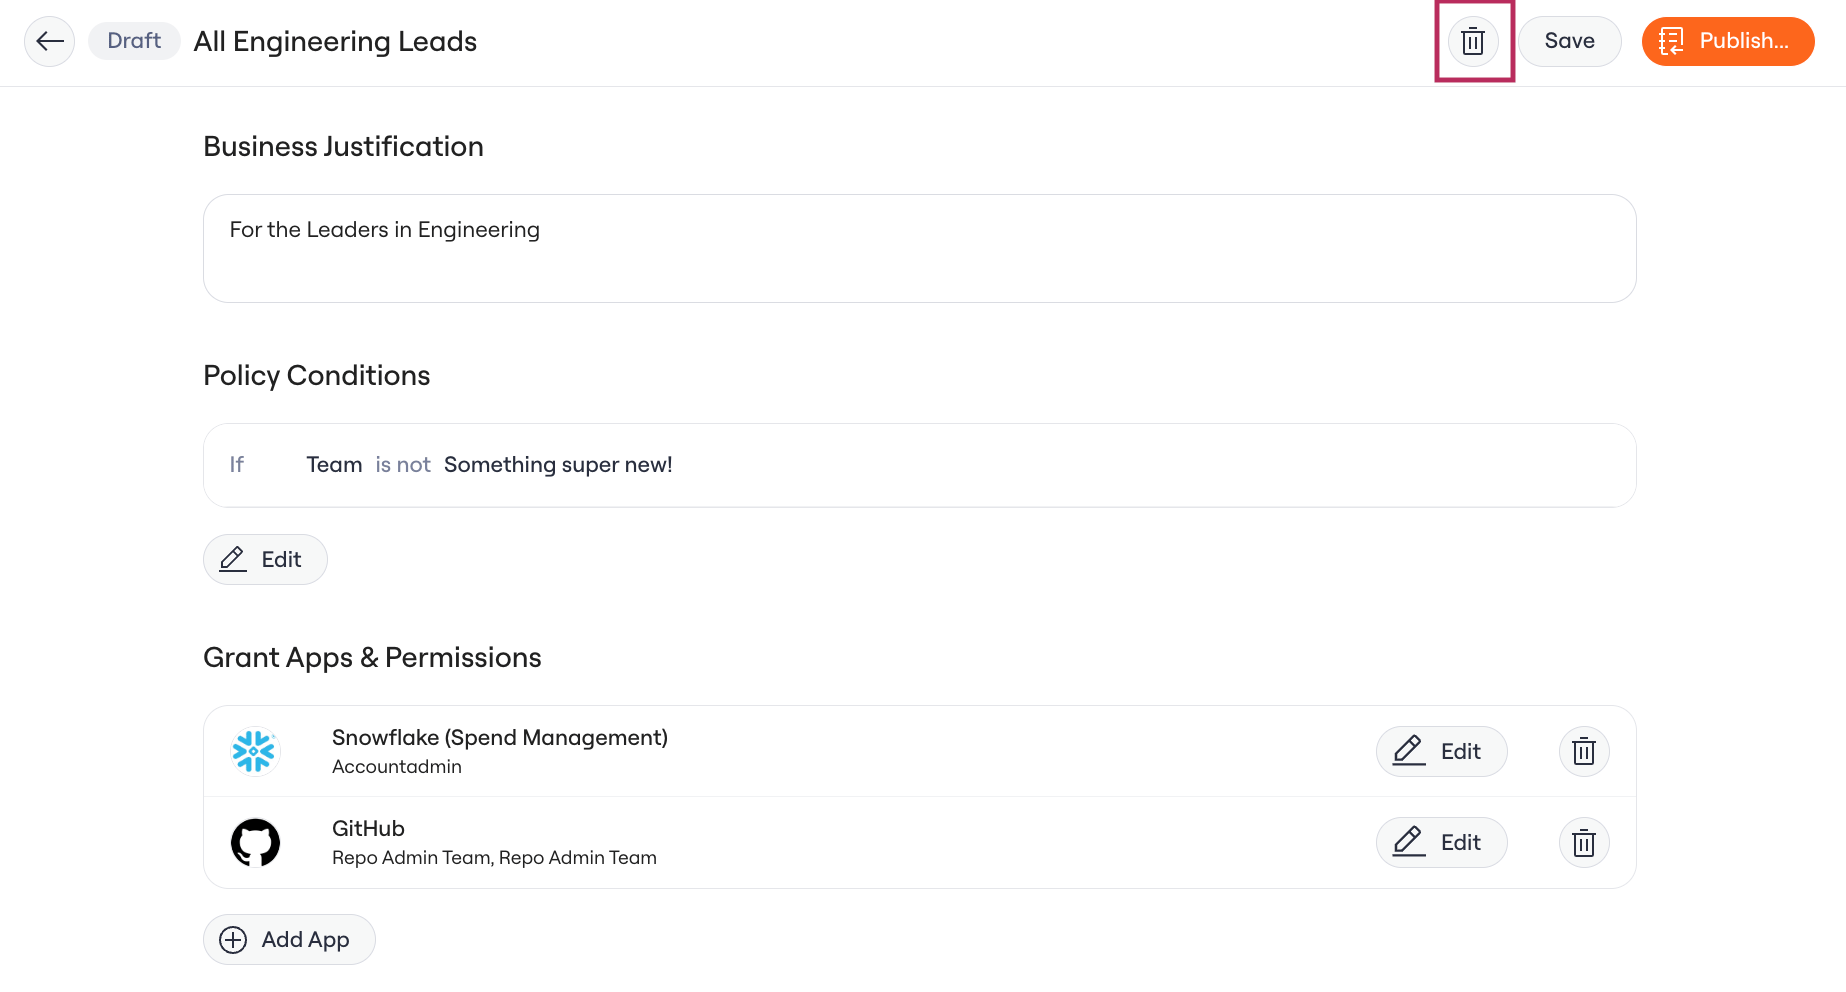
Task: Open the Publish dialog
Action: tap(1728, 41)
